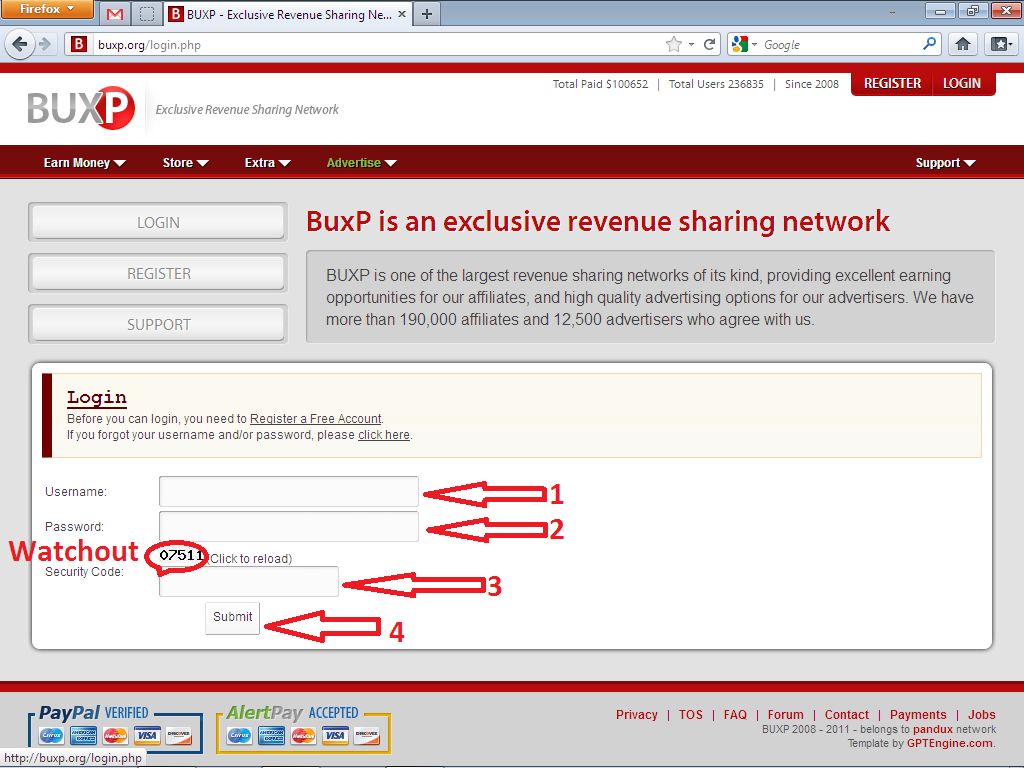Go forward with the forward arrow

coord(44,44)
